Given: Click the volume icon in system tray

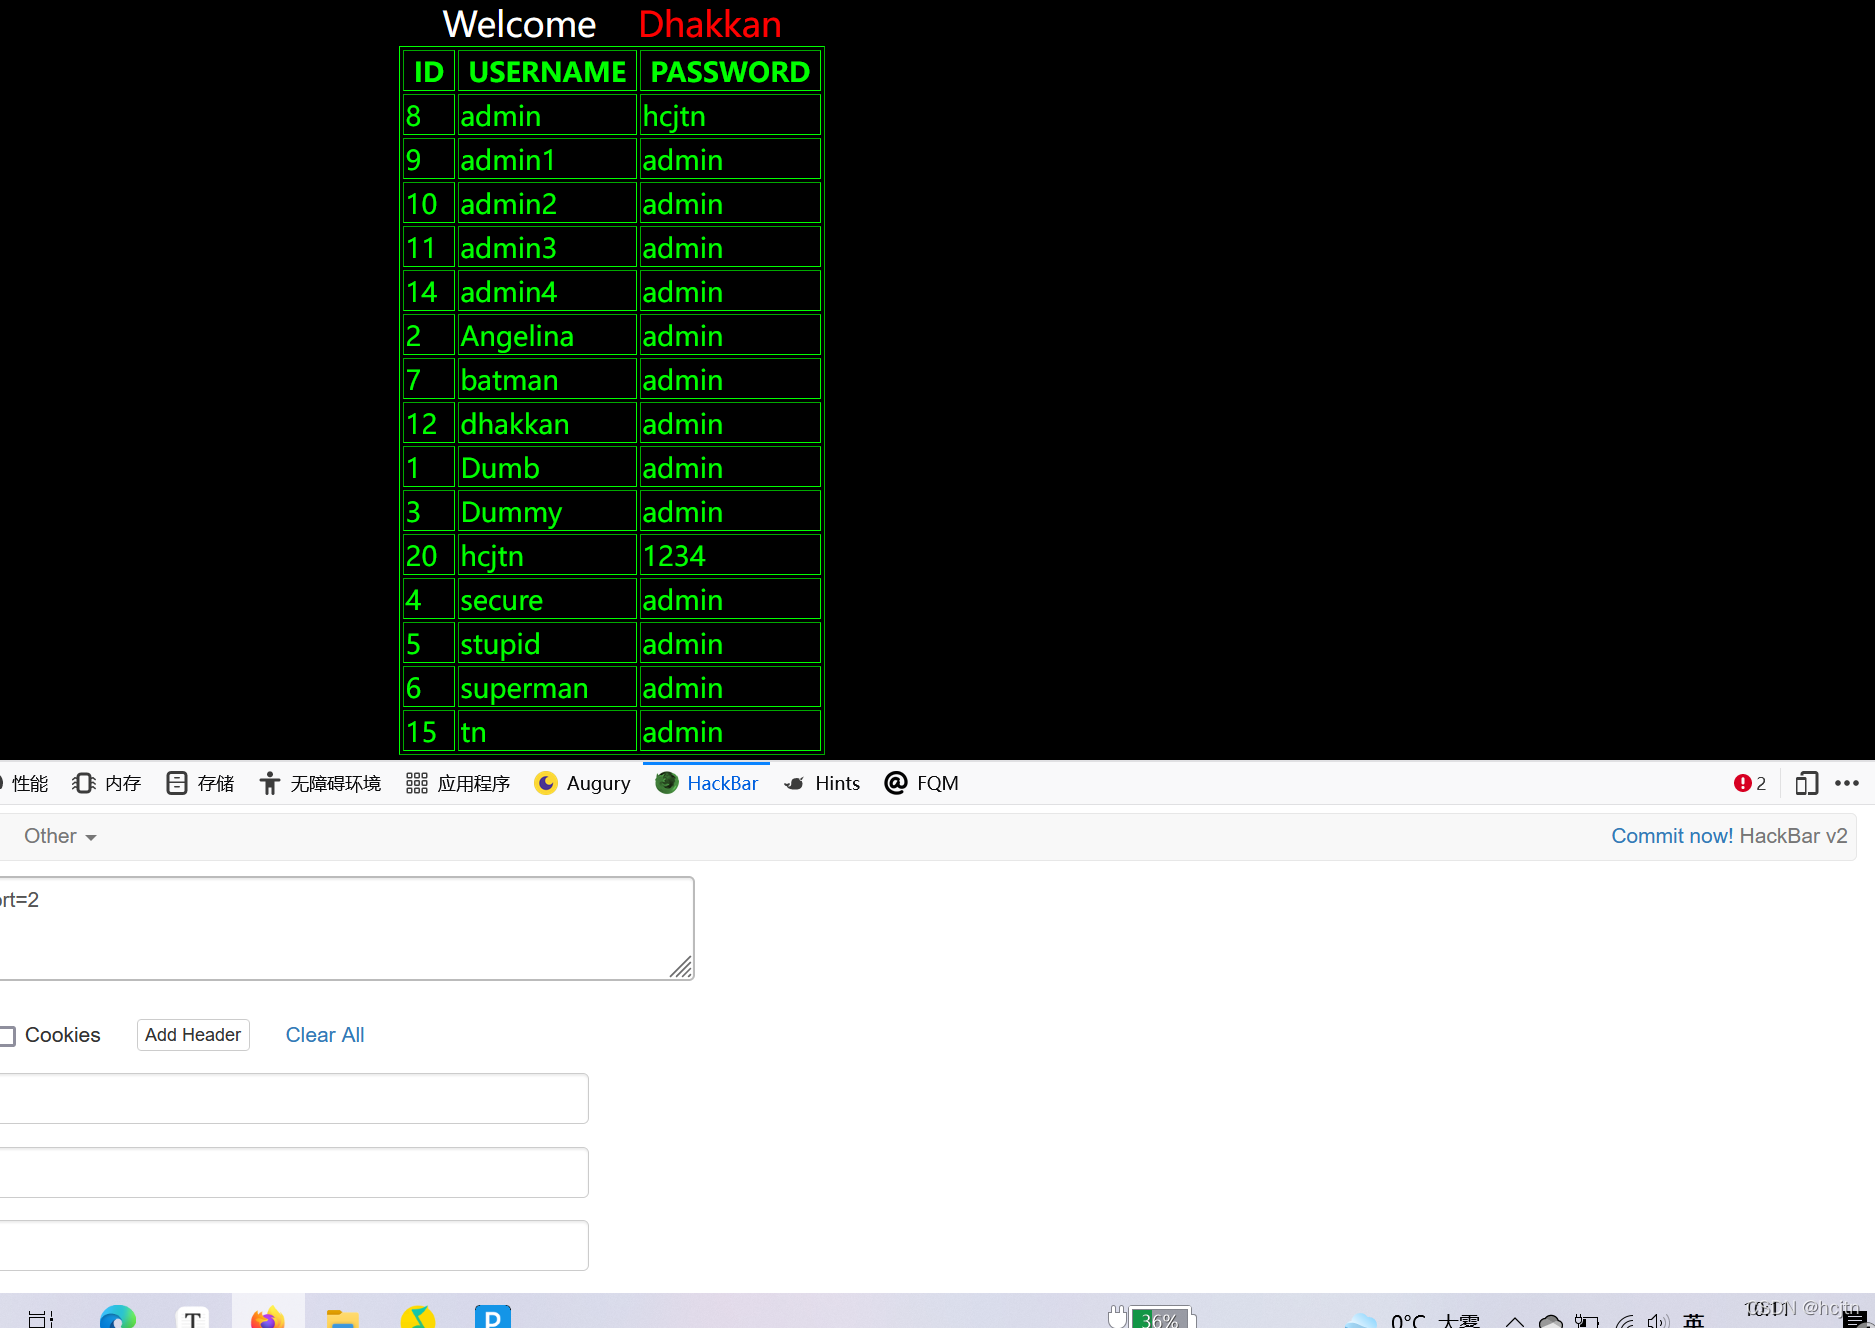Looking at the screenshot, I should pos(1657,1321).
